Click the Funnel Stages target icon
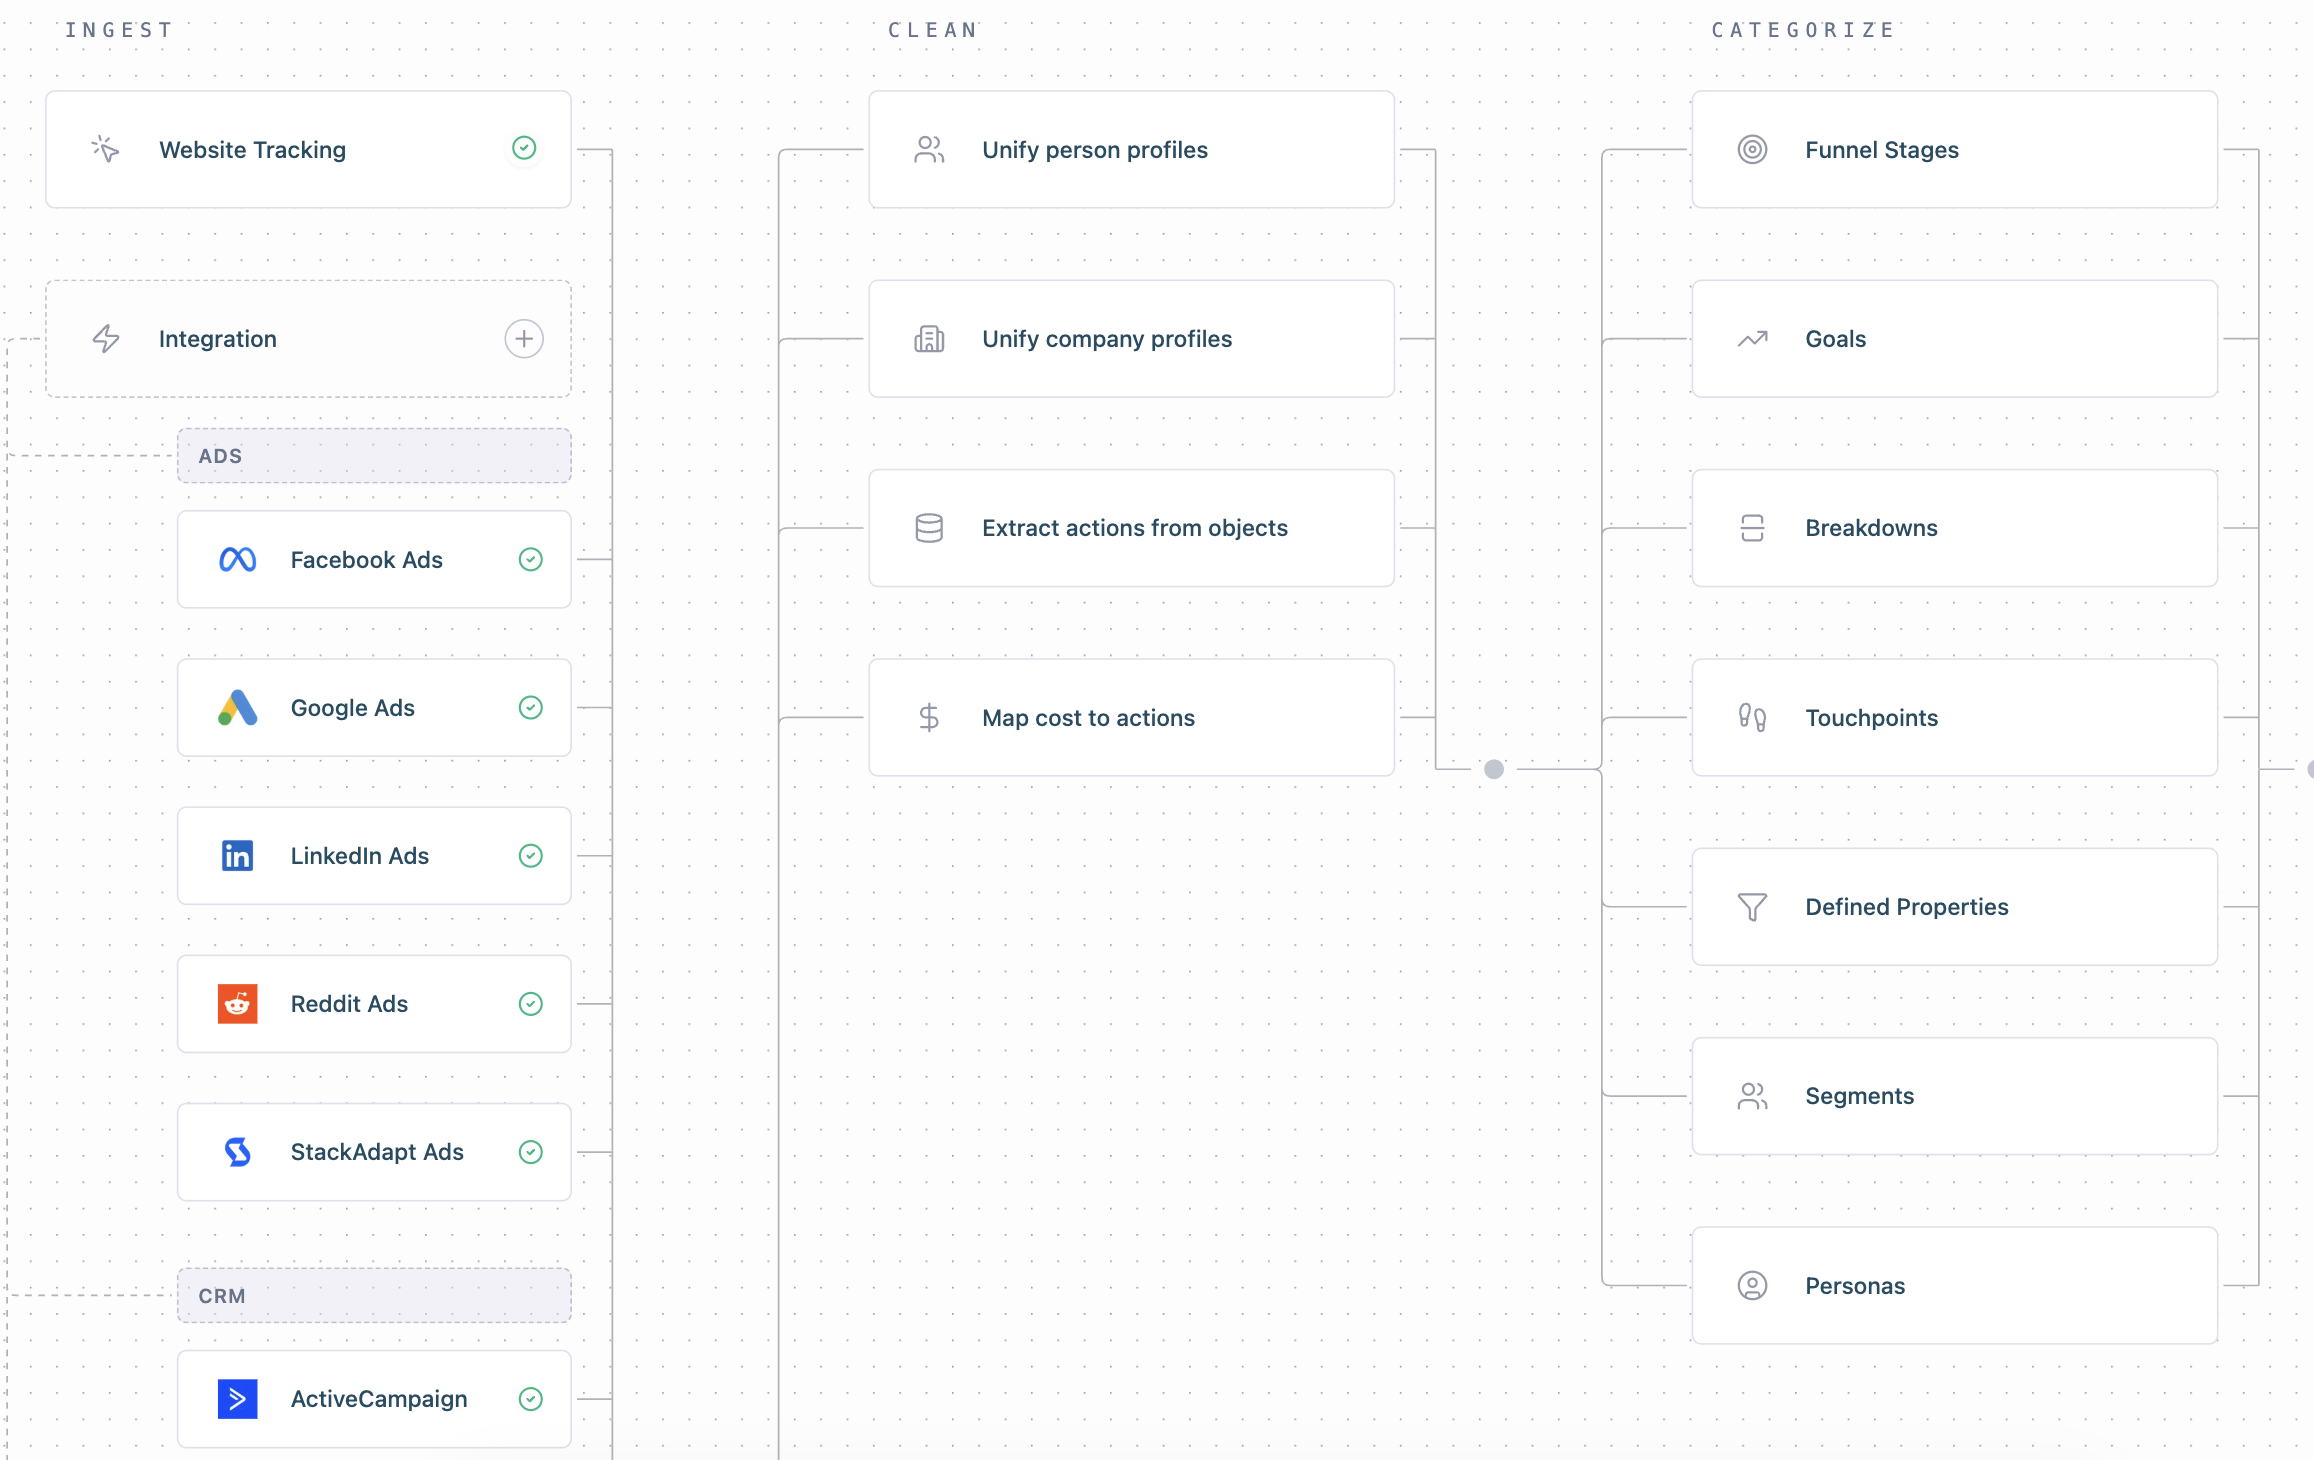The image size is (2314, 1460). pyautogui.click(x=1752, y=150)
